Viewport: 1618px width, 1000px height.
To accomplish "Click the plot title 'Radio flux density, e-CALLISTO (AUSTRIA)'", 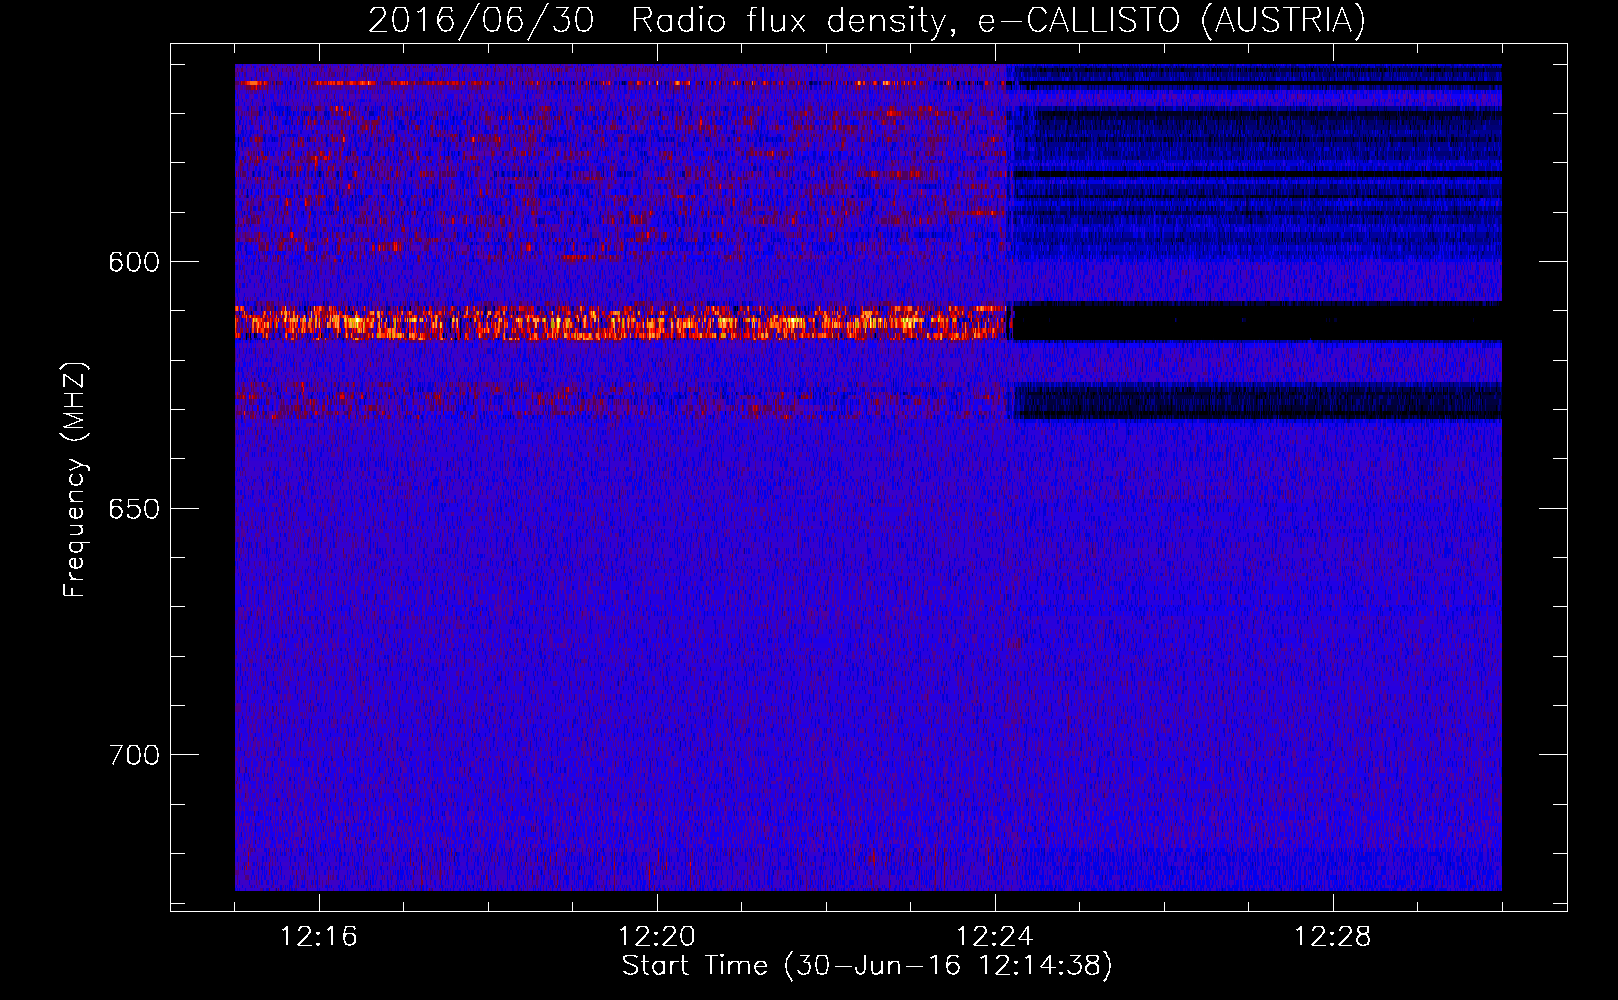I will (x=998, y=20).
